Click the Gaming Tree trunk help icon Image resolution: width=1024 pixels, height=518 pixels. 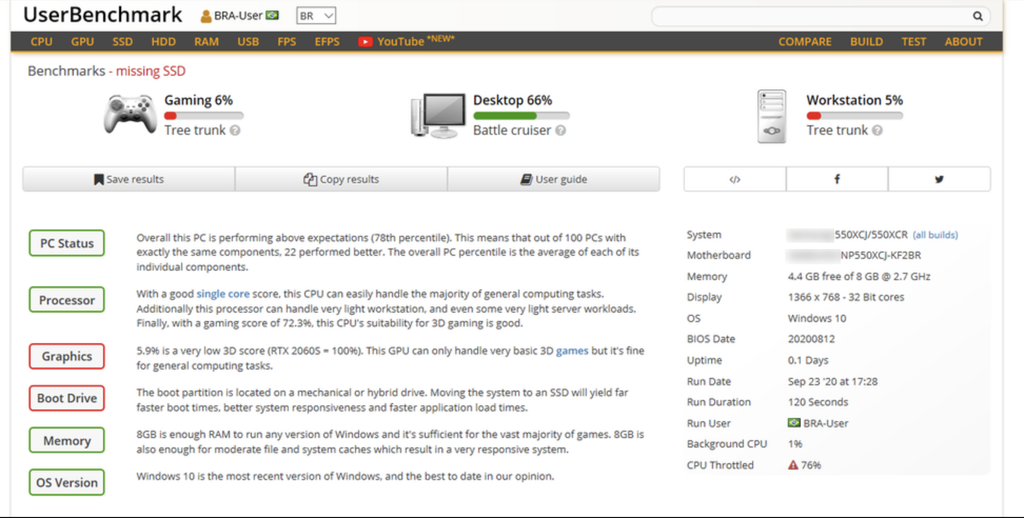click(x=235, y=131)
